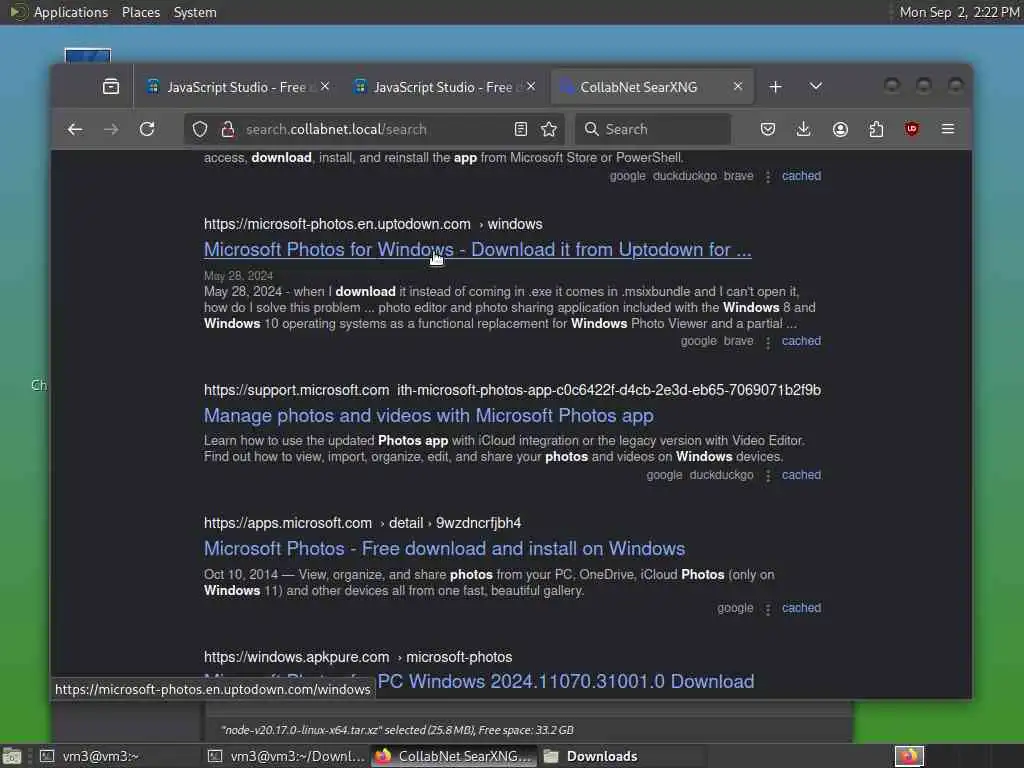Bookmark this page with the star icon
Viewport: 1024px width, 768px height.
click(549, 129)
